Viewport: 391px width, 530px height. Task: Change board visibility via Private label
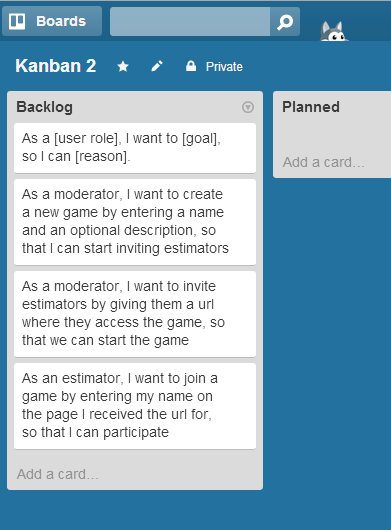(x=224, y=67)
